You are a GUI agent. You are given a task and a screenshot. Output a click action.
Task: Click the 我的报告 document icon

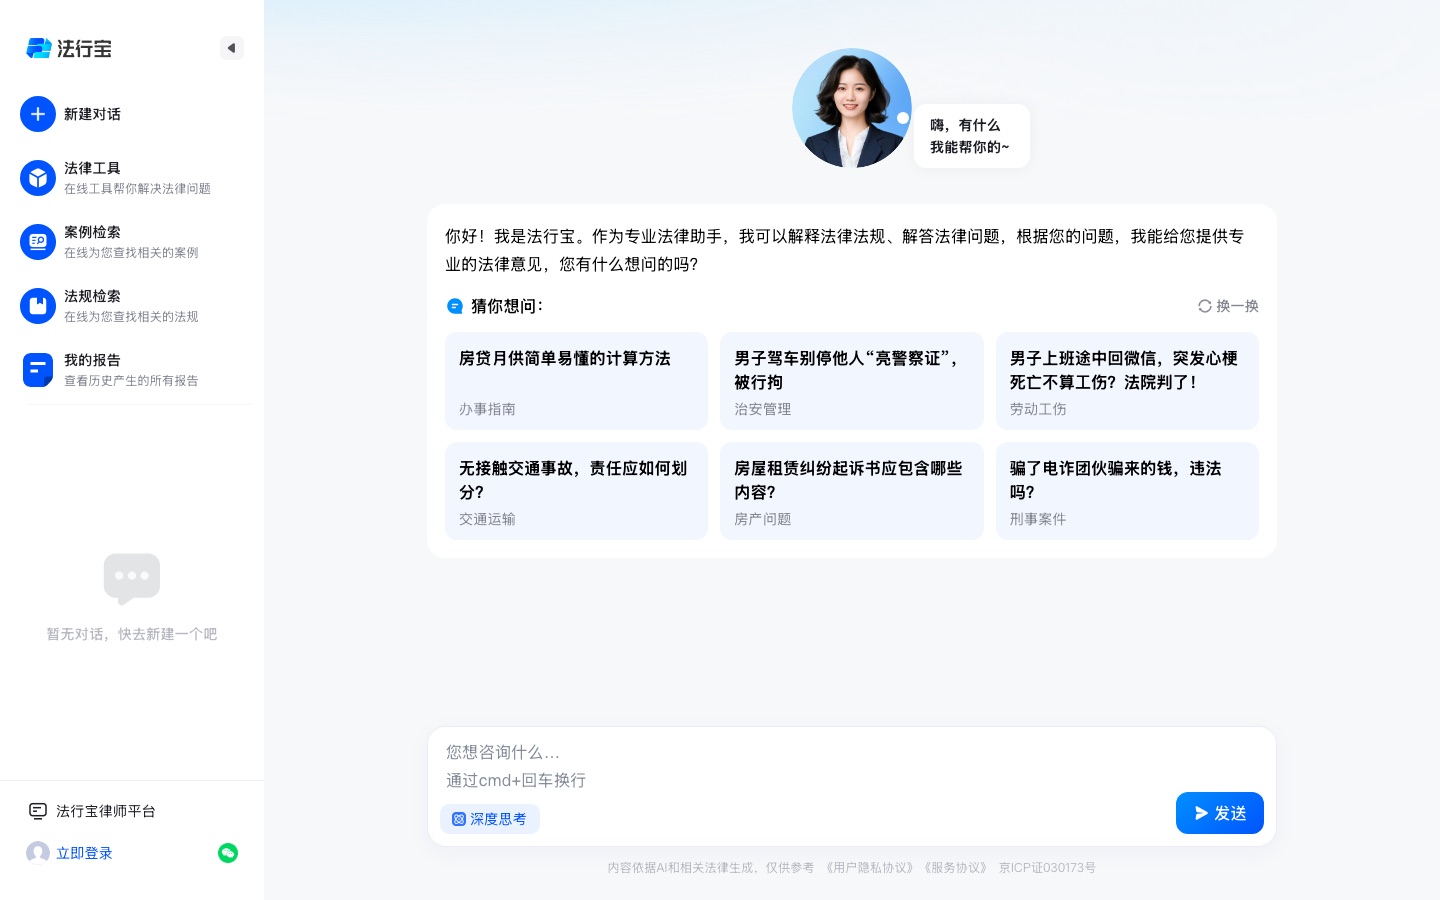pyautogui.click(x=38, y=370)
